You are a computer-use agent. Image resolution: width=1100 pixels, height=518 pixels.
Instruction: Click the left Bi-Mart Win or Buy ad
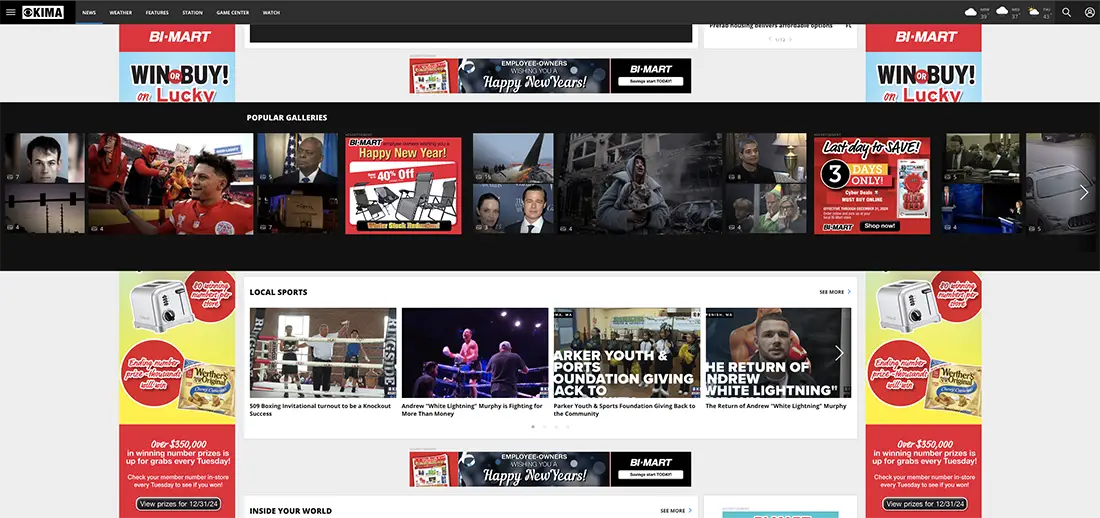click(x=177, y=64)
